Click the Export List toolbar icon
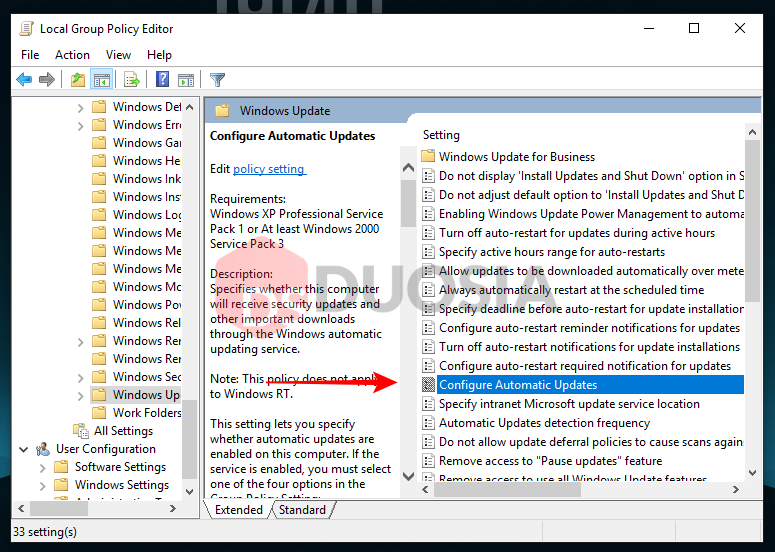775x552 pixels. pyautogui.click(x=132, y=79)
